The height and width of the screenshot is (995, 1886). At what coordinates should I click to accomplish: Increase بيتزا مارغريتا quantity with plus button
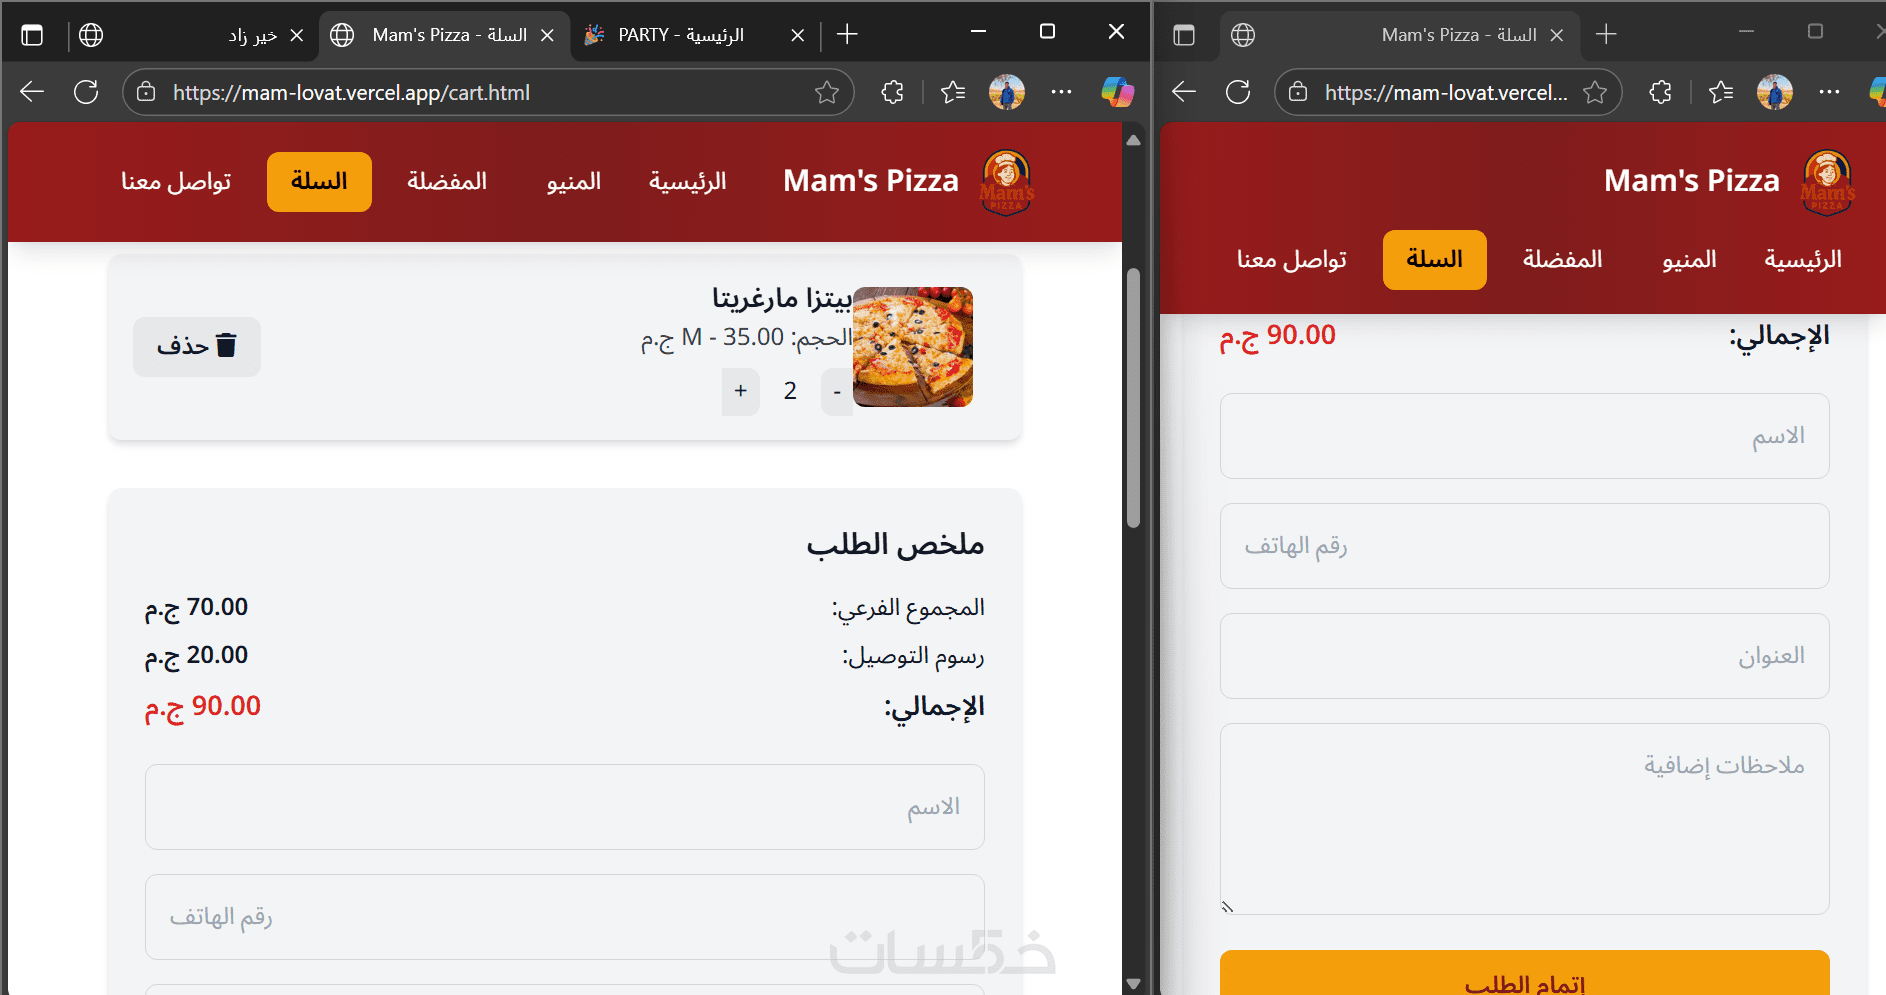(x=741, y=391)
